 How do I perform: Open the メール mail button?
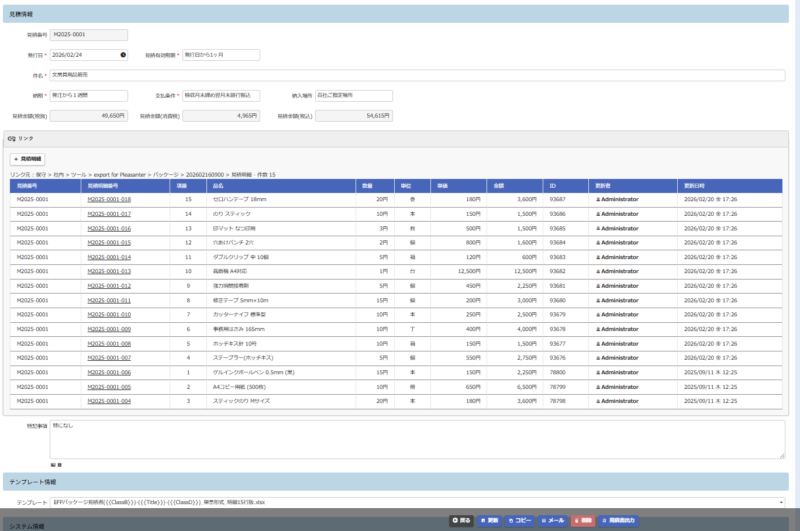point(553,521)
